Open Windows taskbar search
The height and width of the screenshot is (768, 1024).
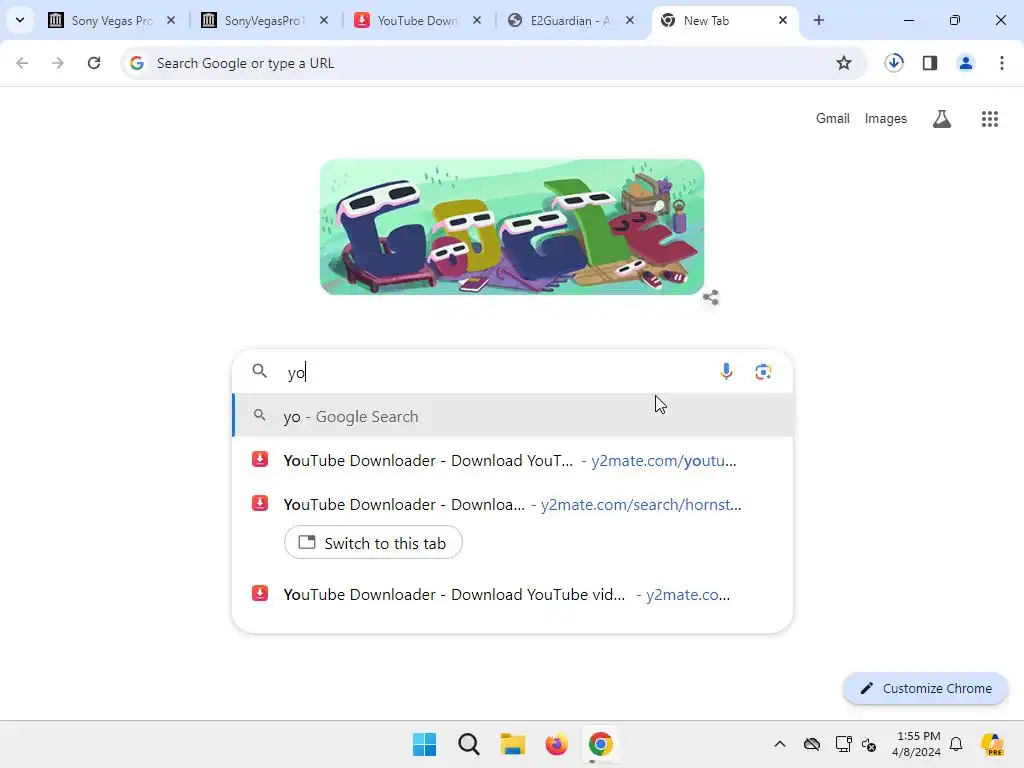pos(468,744)
